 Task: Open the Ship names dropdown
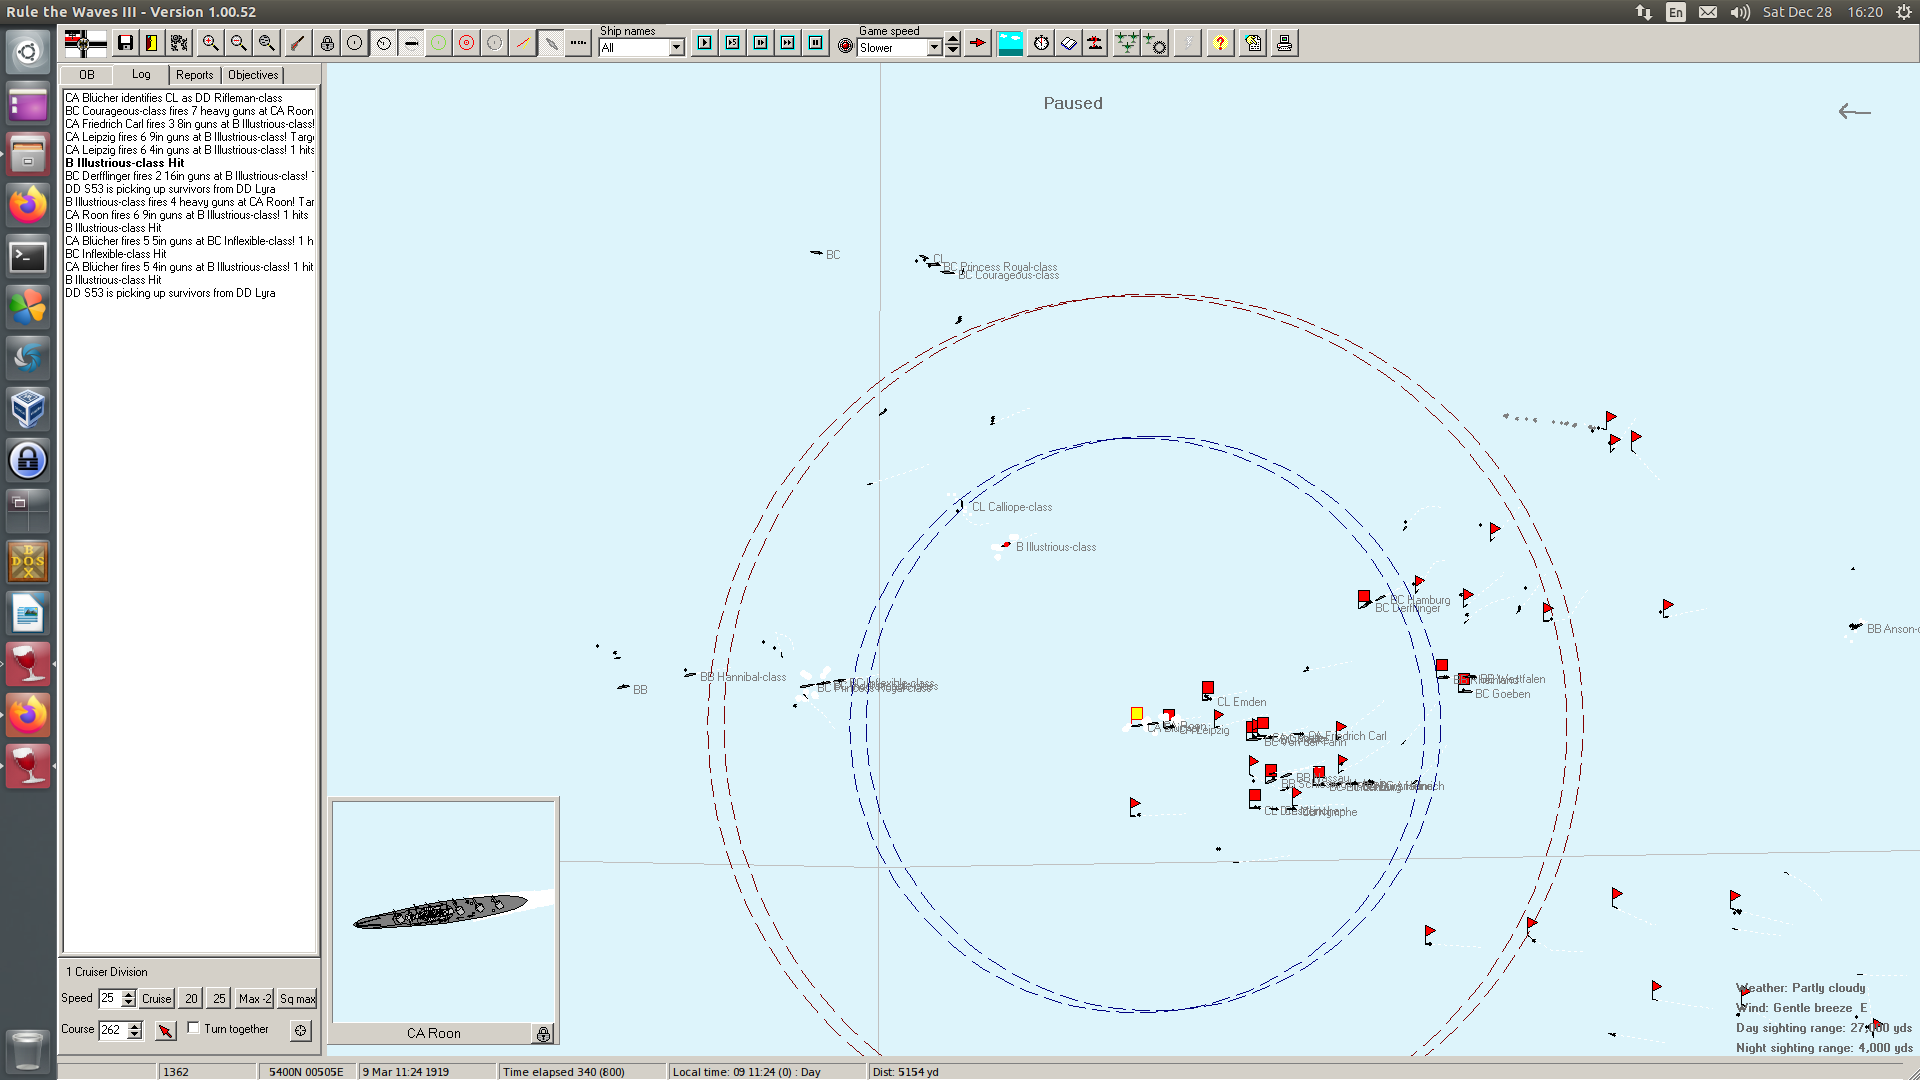677,48
